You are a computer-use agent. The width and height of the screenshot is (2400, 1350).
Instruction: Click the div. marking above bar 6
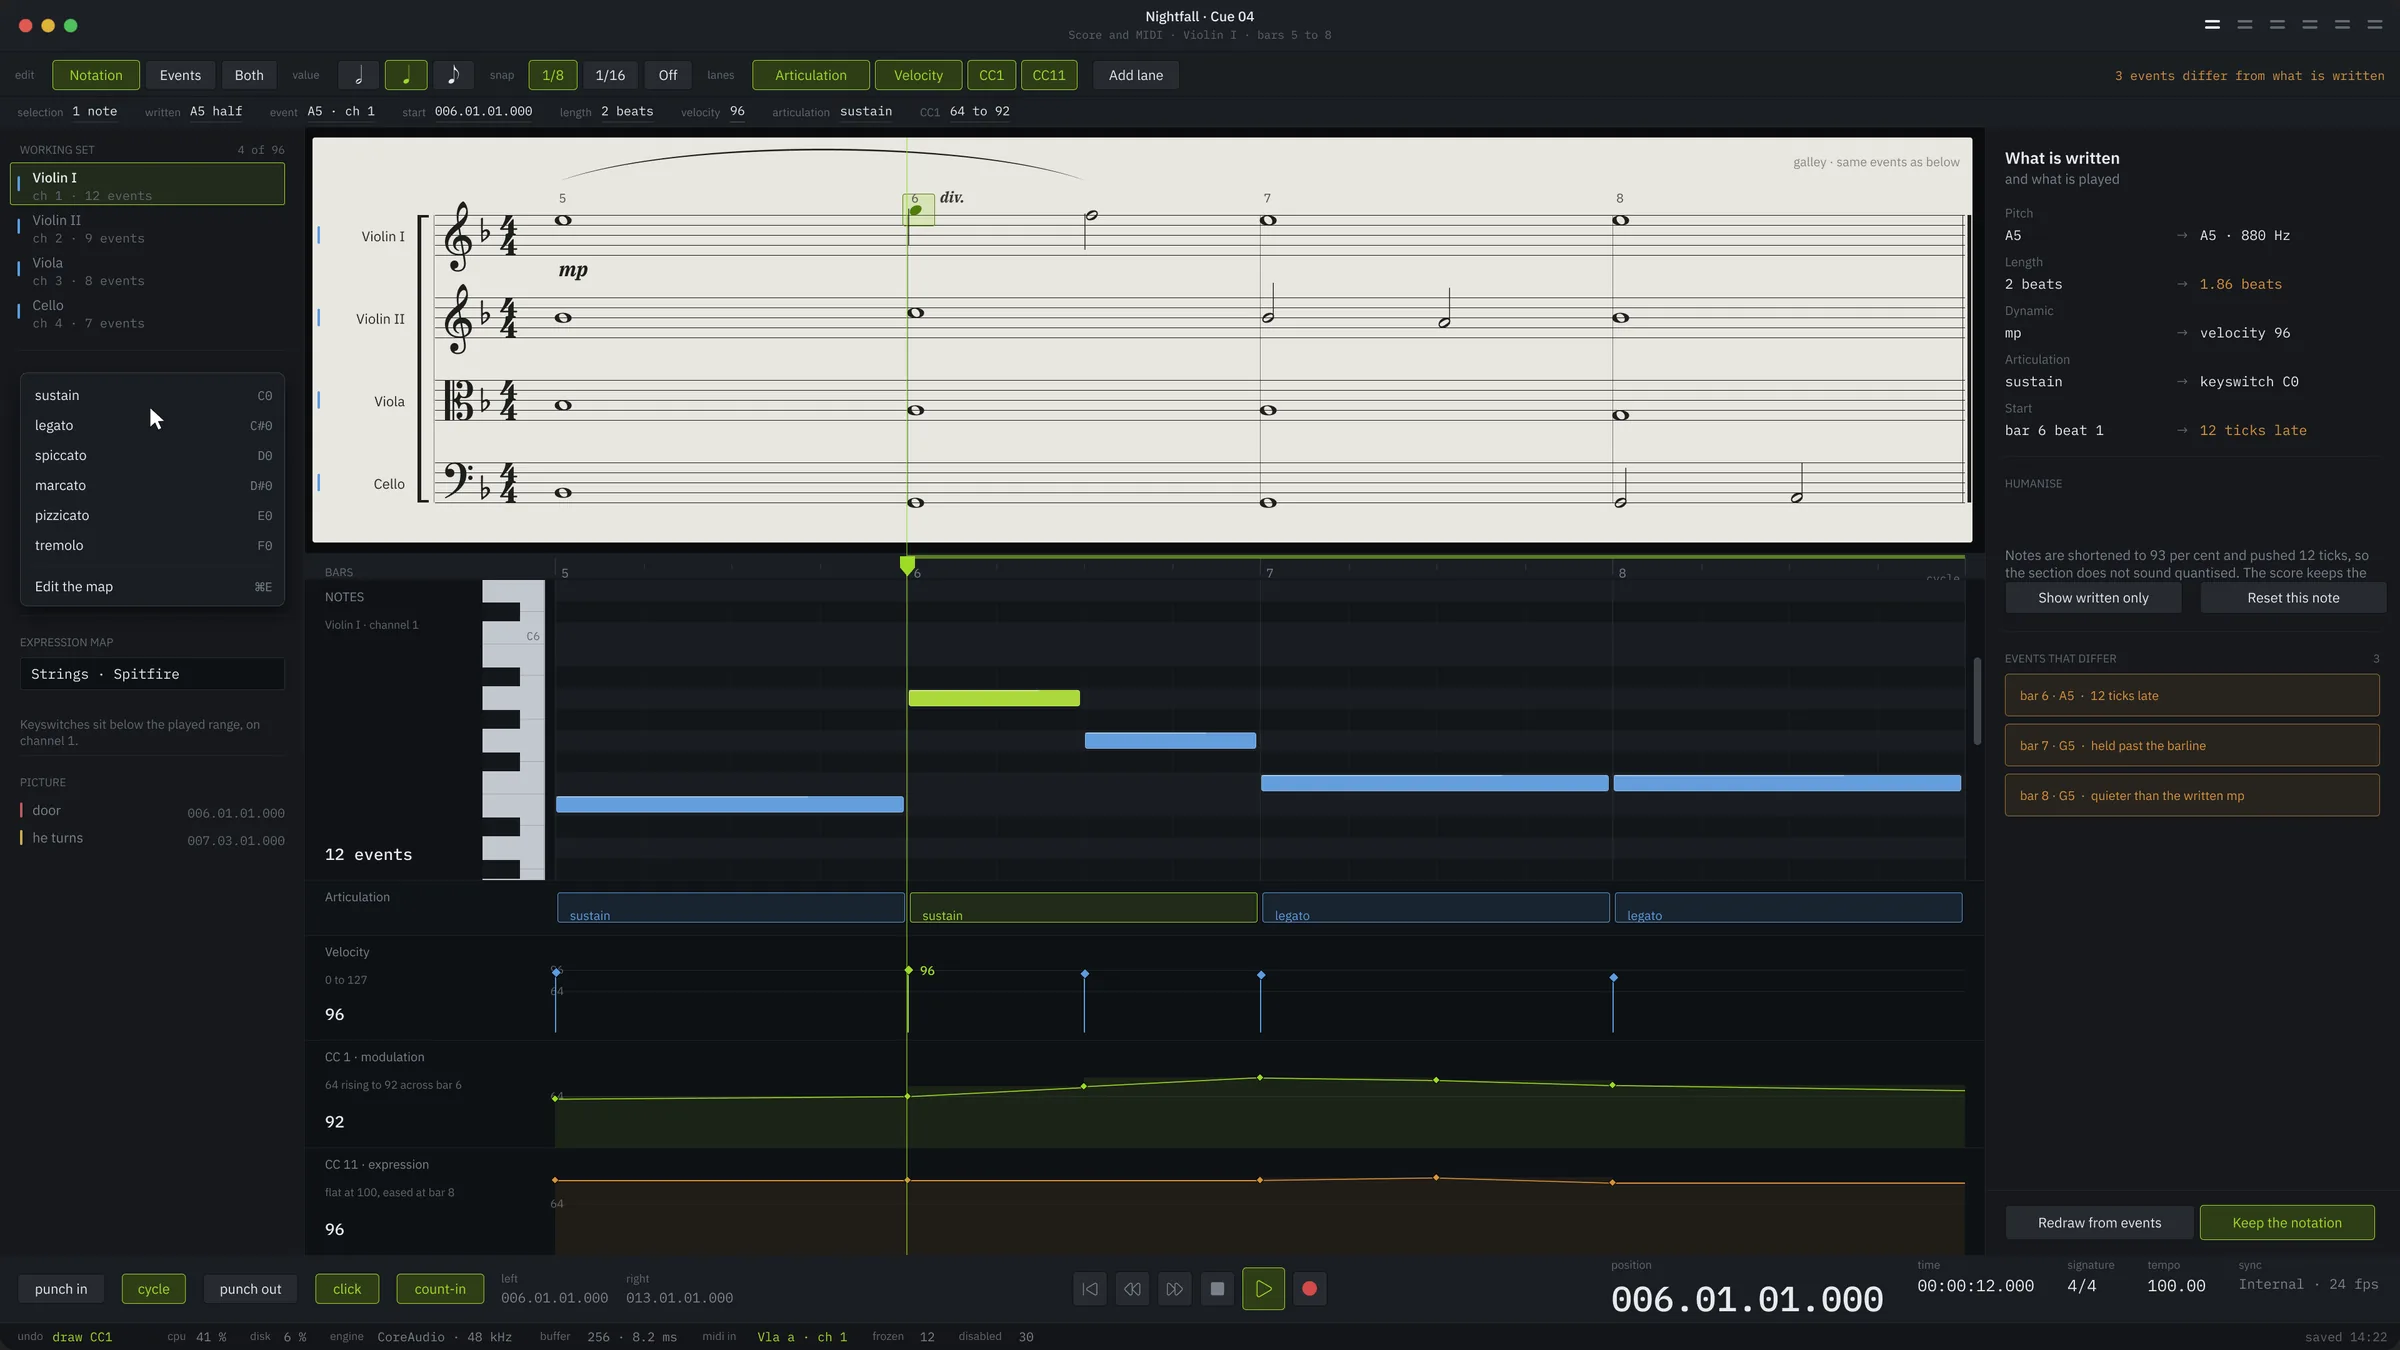coord(952,198)
